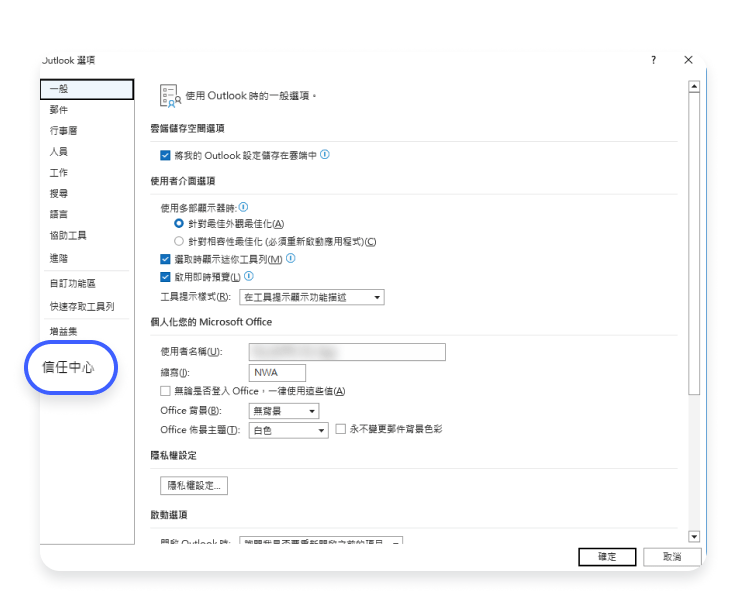Click the 使用者名稱 input field
Viewport: 750px width, 616px height.
347,352
